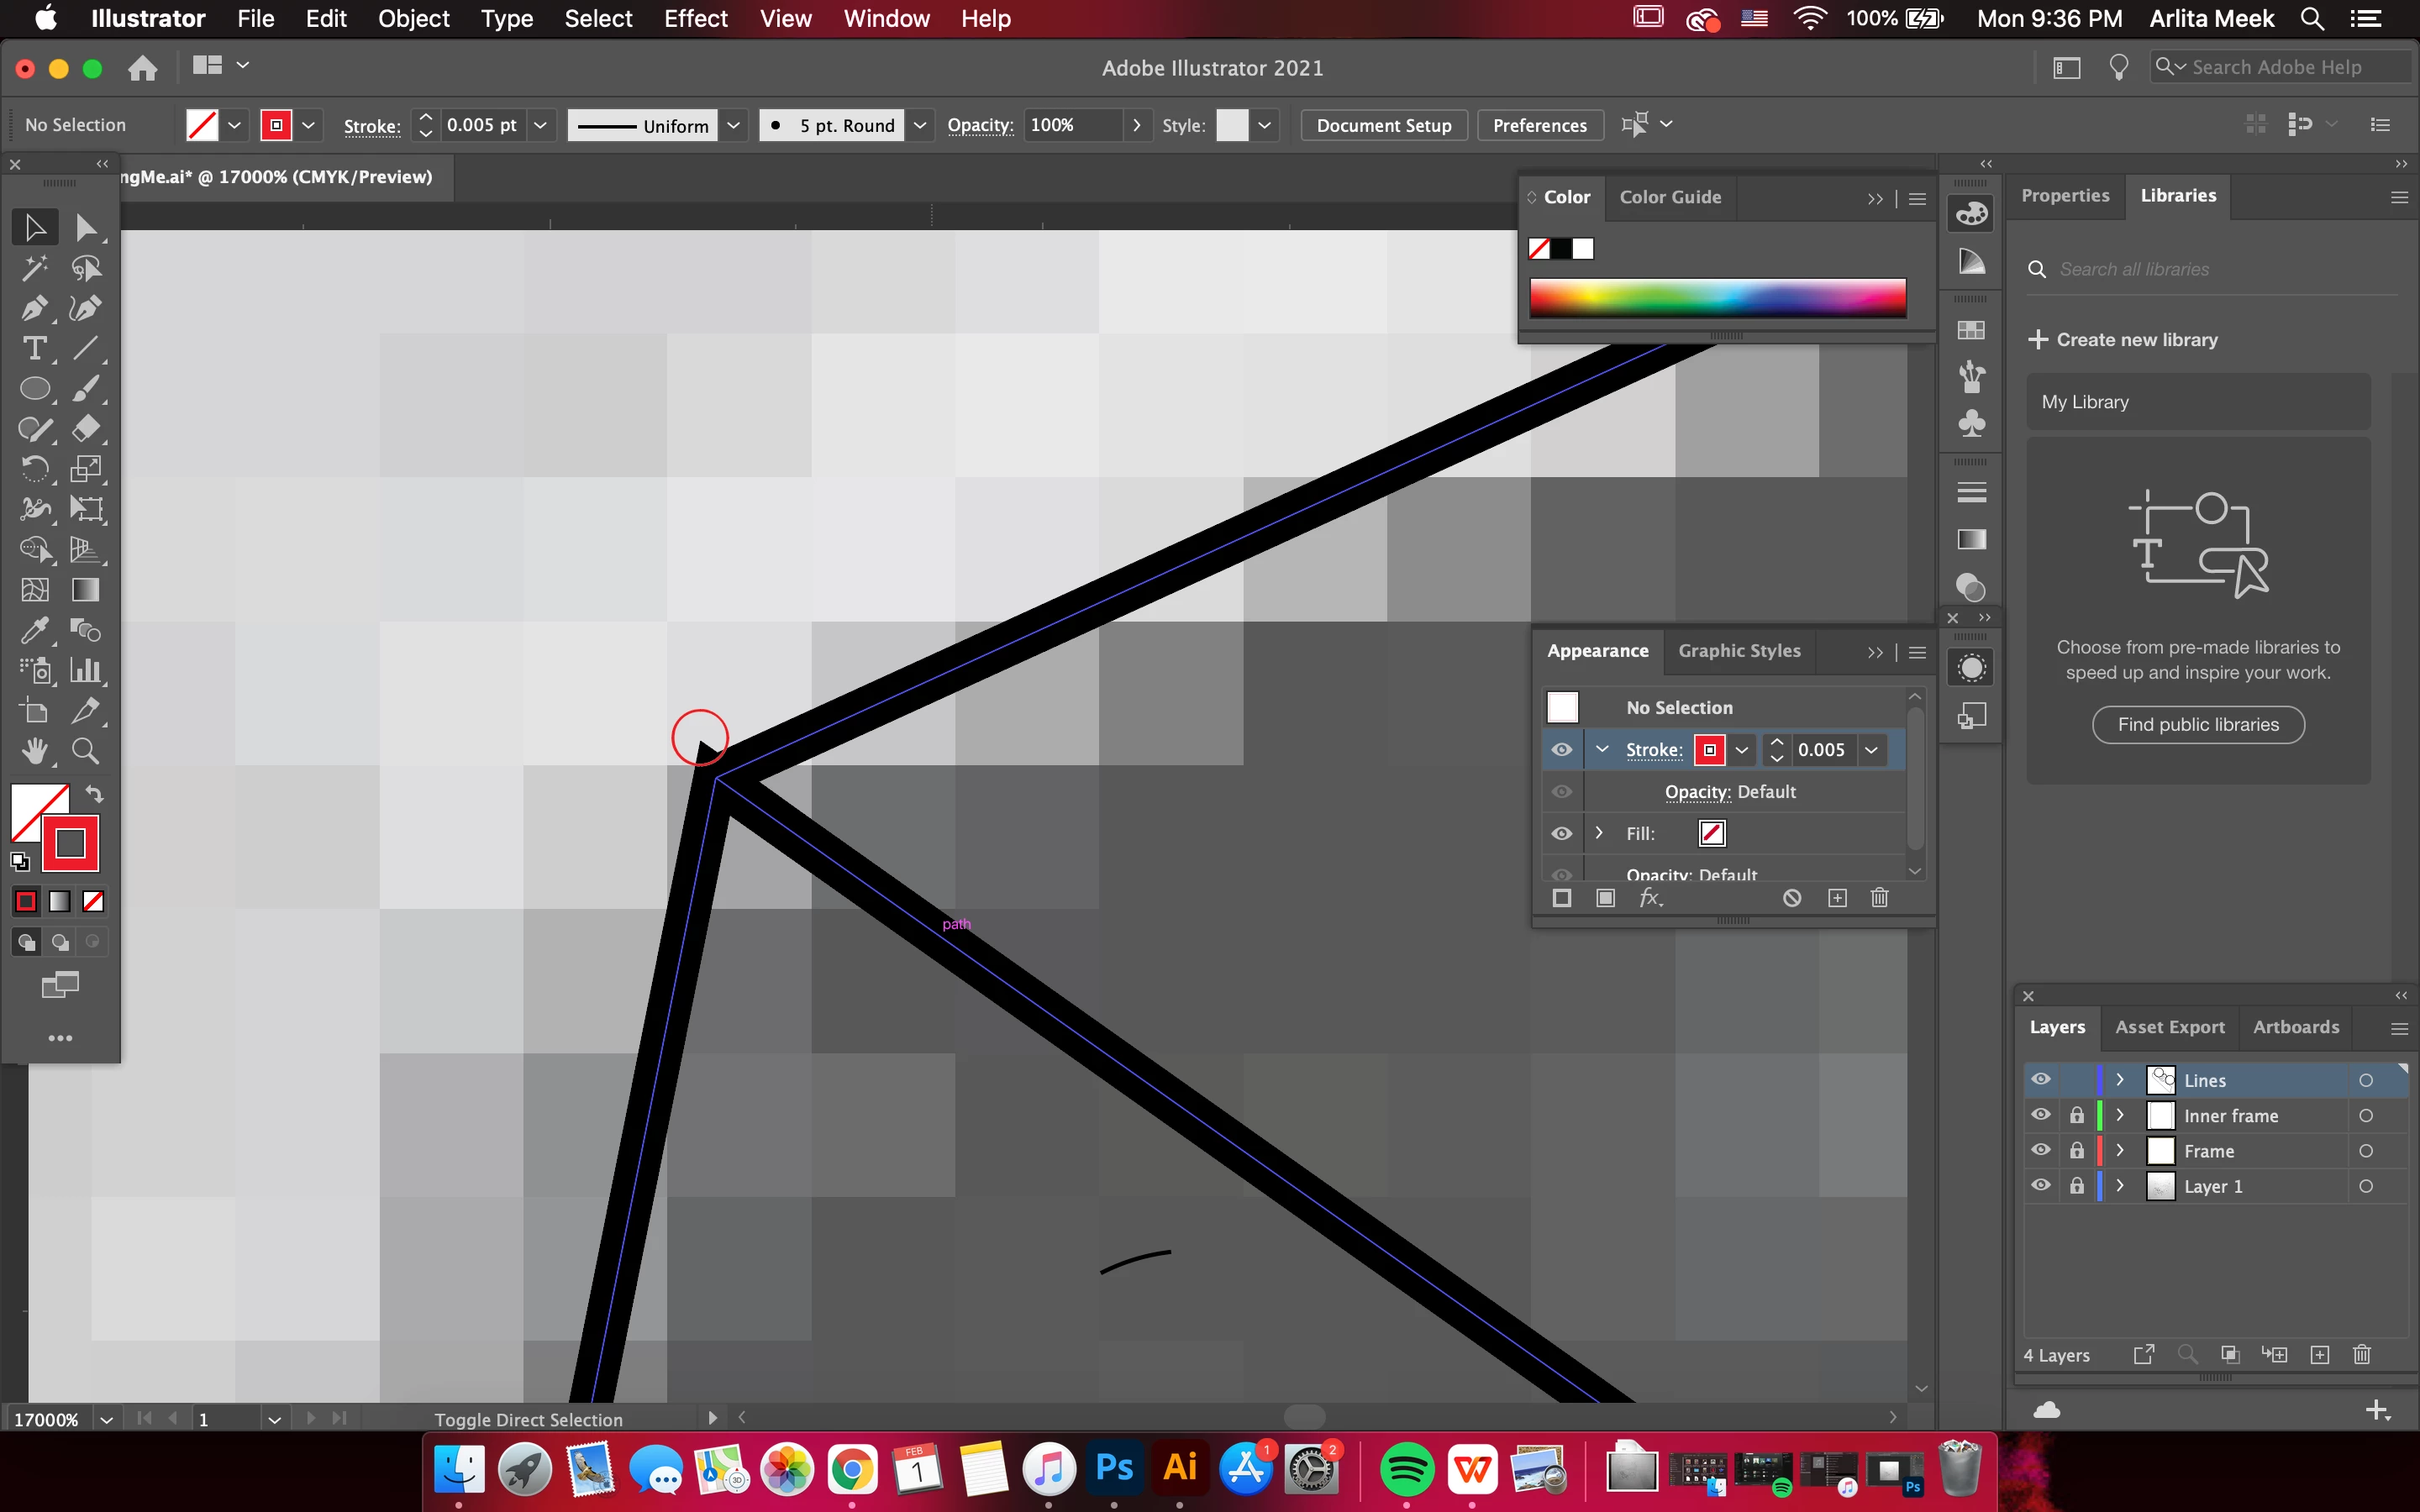Image resolution: width=2420 pixels, height=1512 pixels.
Task: Hide the Lines layer
Action: (2040, 1079)
